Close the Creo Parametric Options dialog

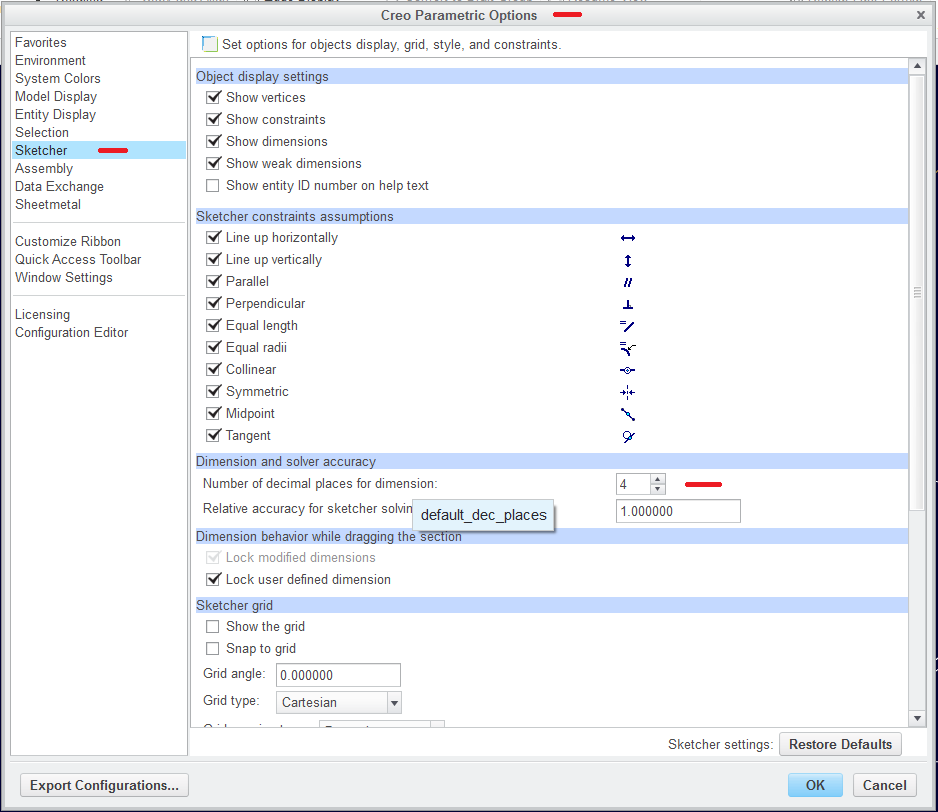coord(921,15)
